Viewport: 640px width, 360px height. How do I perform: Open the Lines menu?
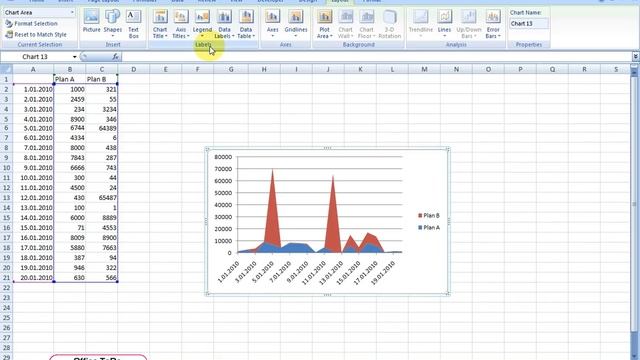coord(444,24)
